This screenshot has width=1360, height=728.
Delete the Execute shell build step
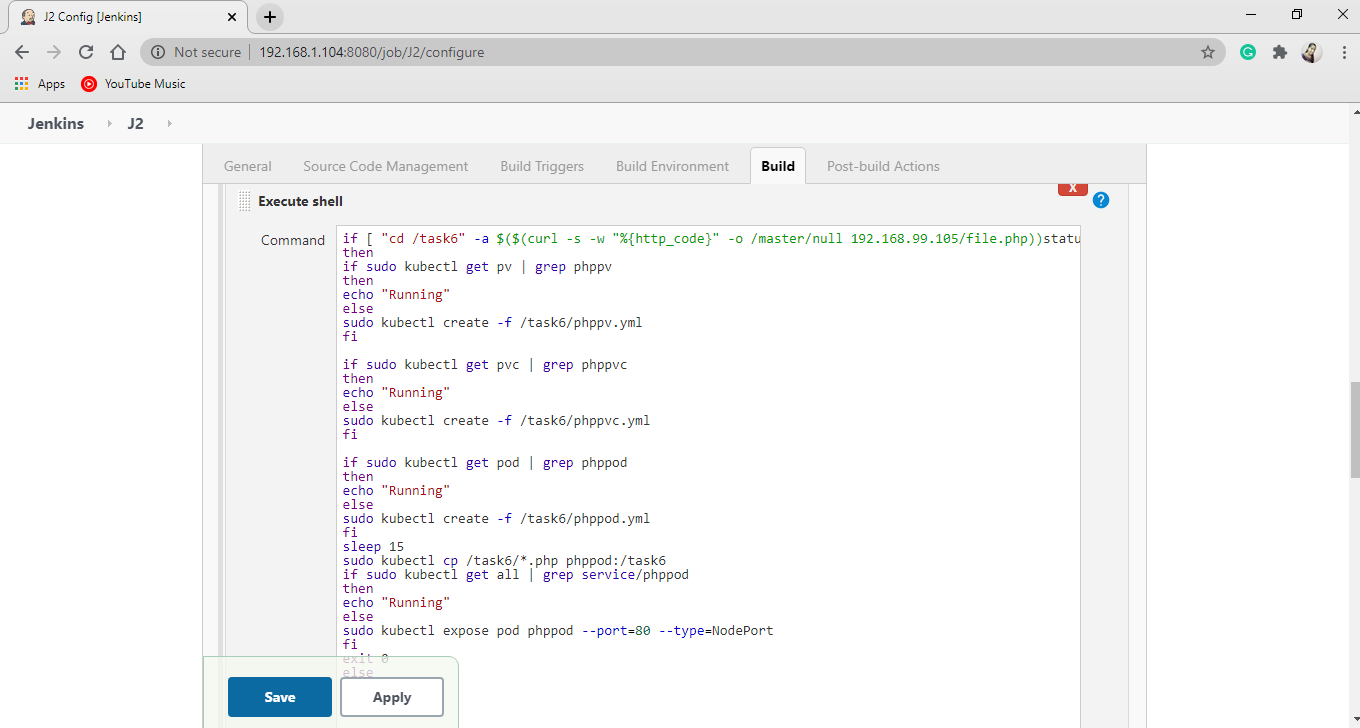(x=1072, y=187)
